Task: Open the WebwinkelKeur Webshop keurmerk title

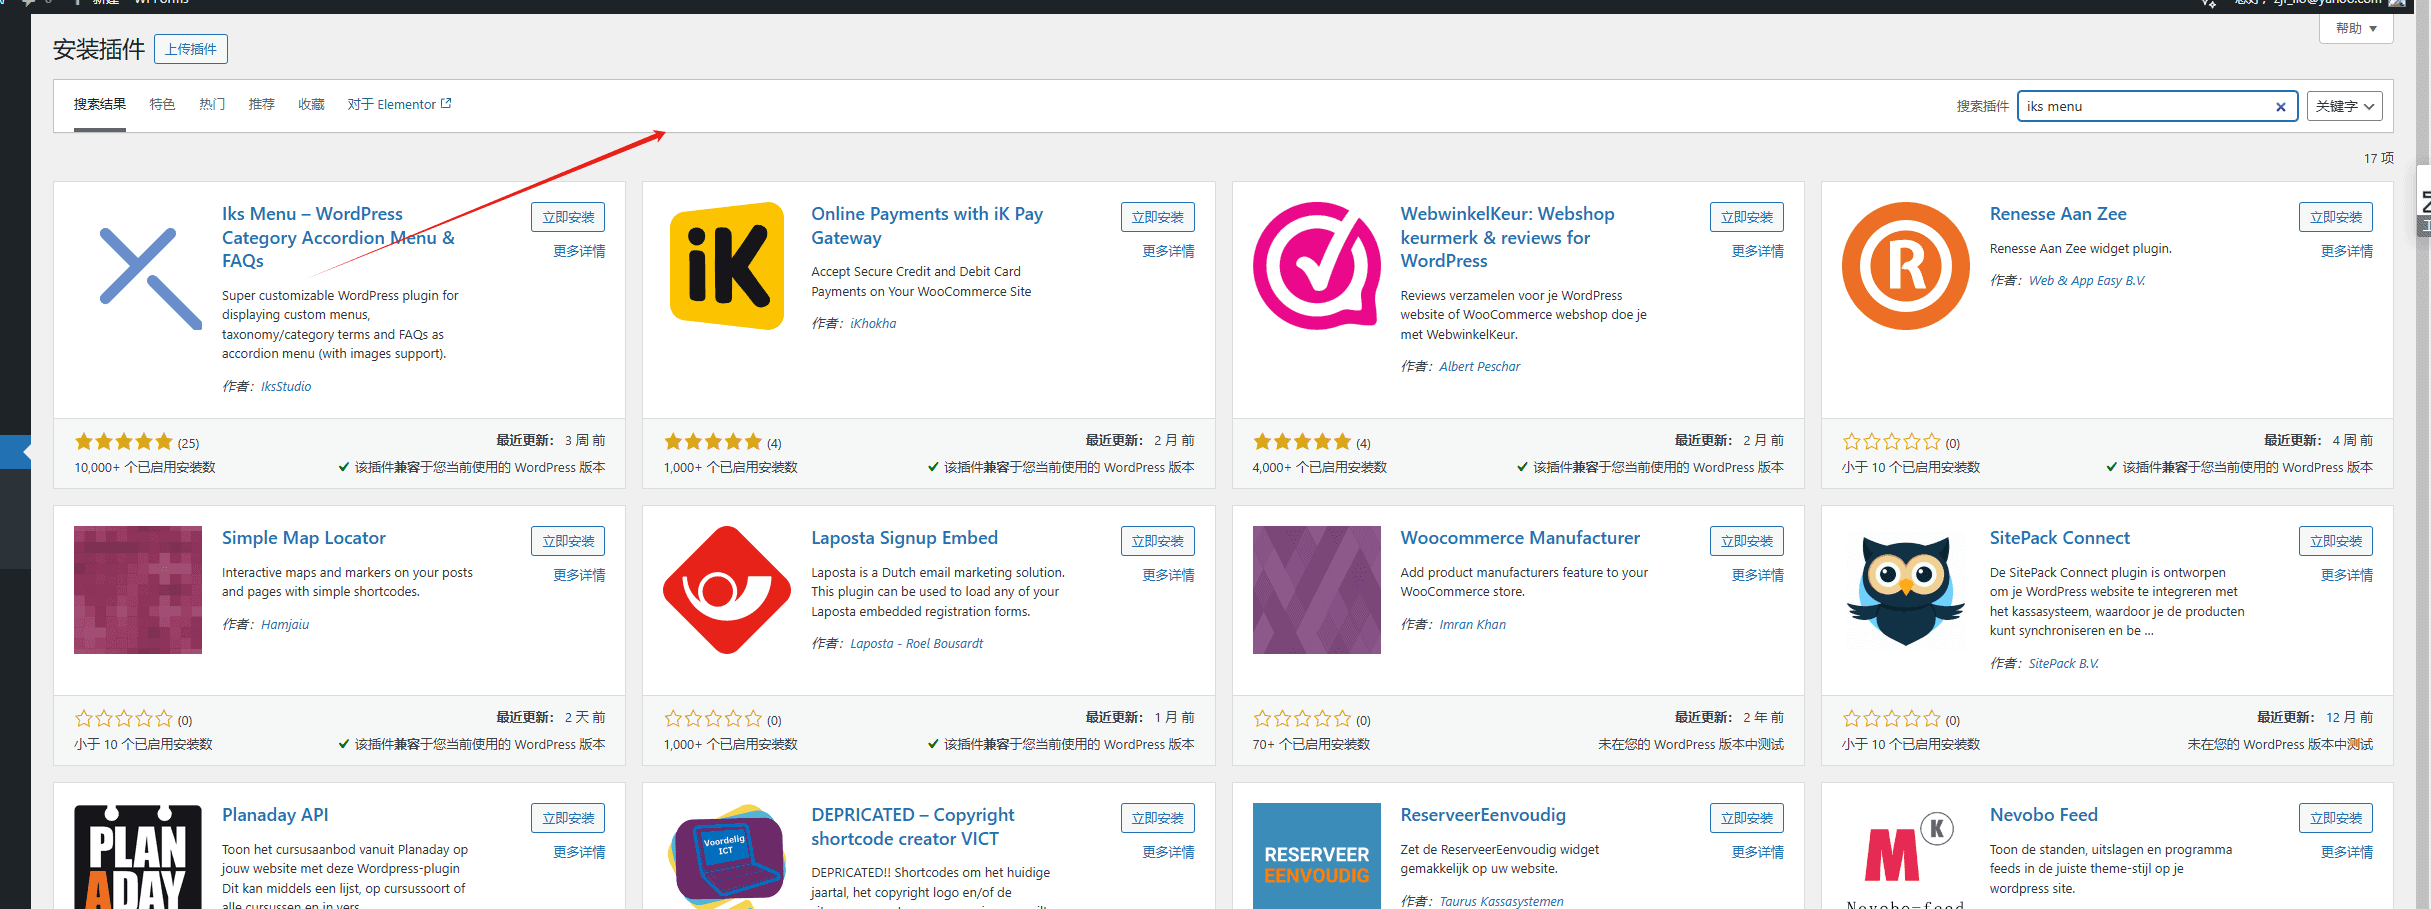Action: (x=1507, y=237)
